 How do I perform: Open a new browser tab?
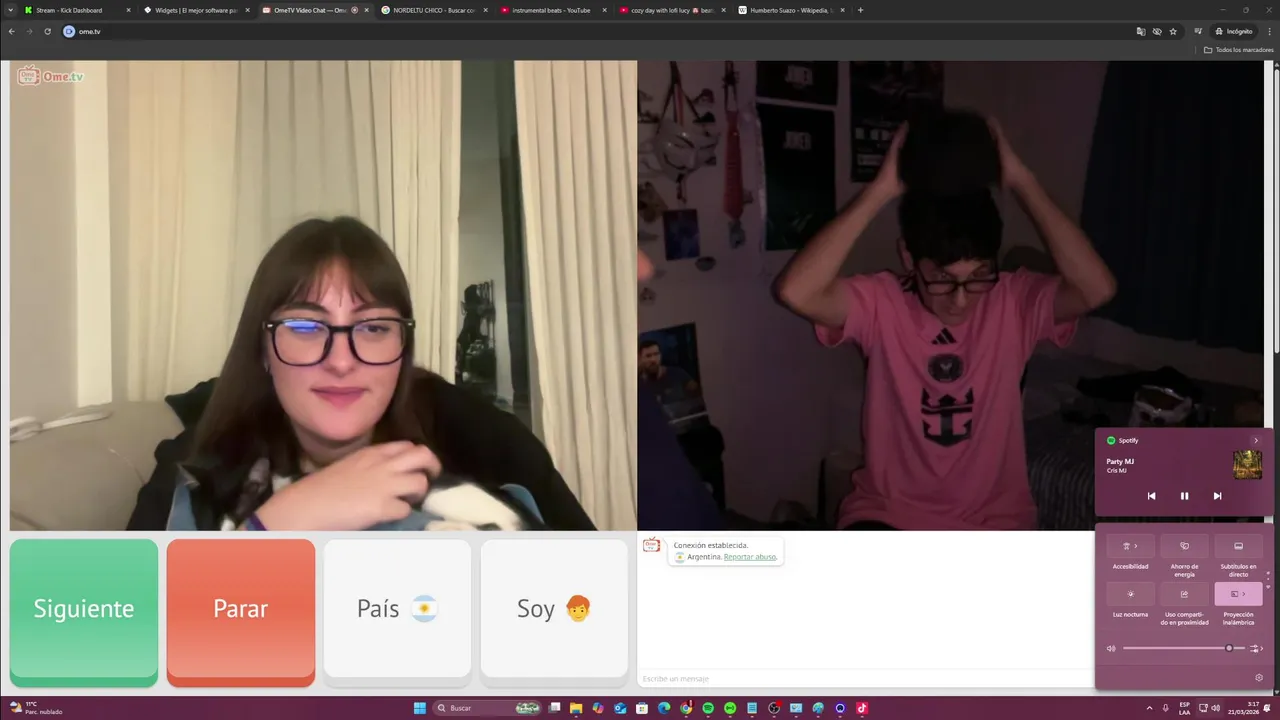click(x=861, y=10)
